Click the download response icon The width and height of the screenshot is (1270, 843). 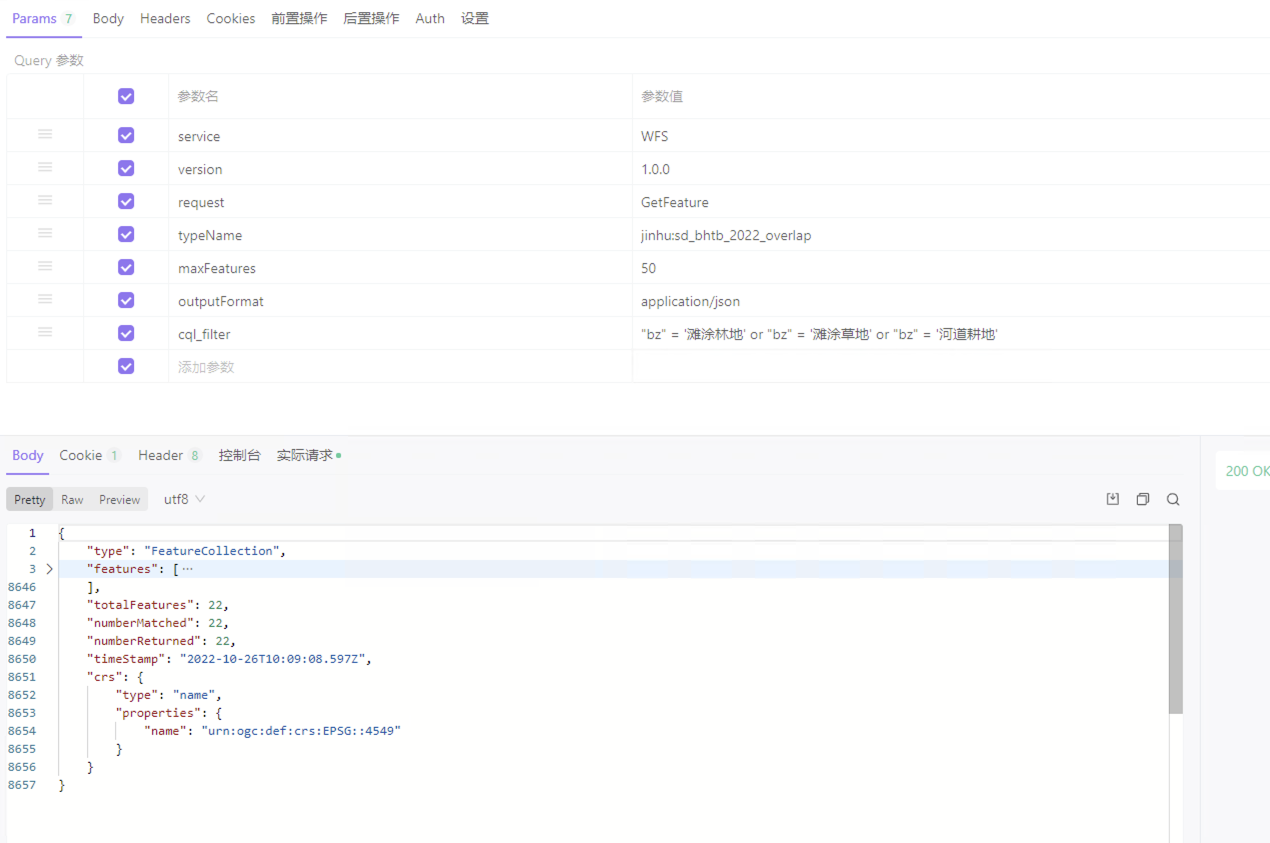pos(1112,498)
